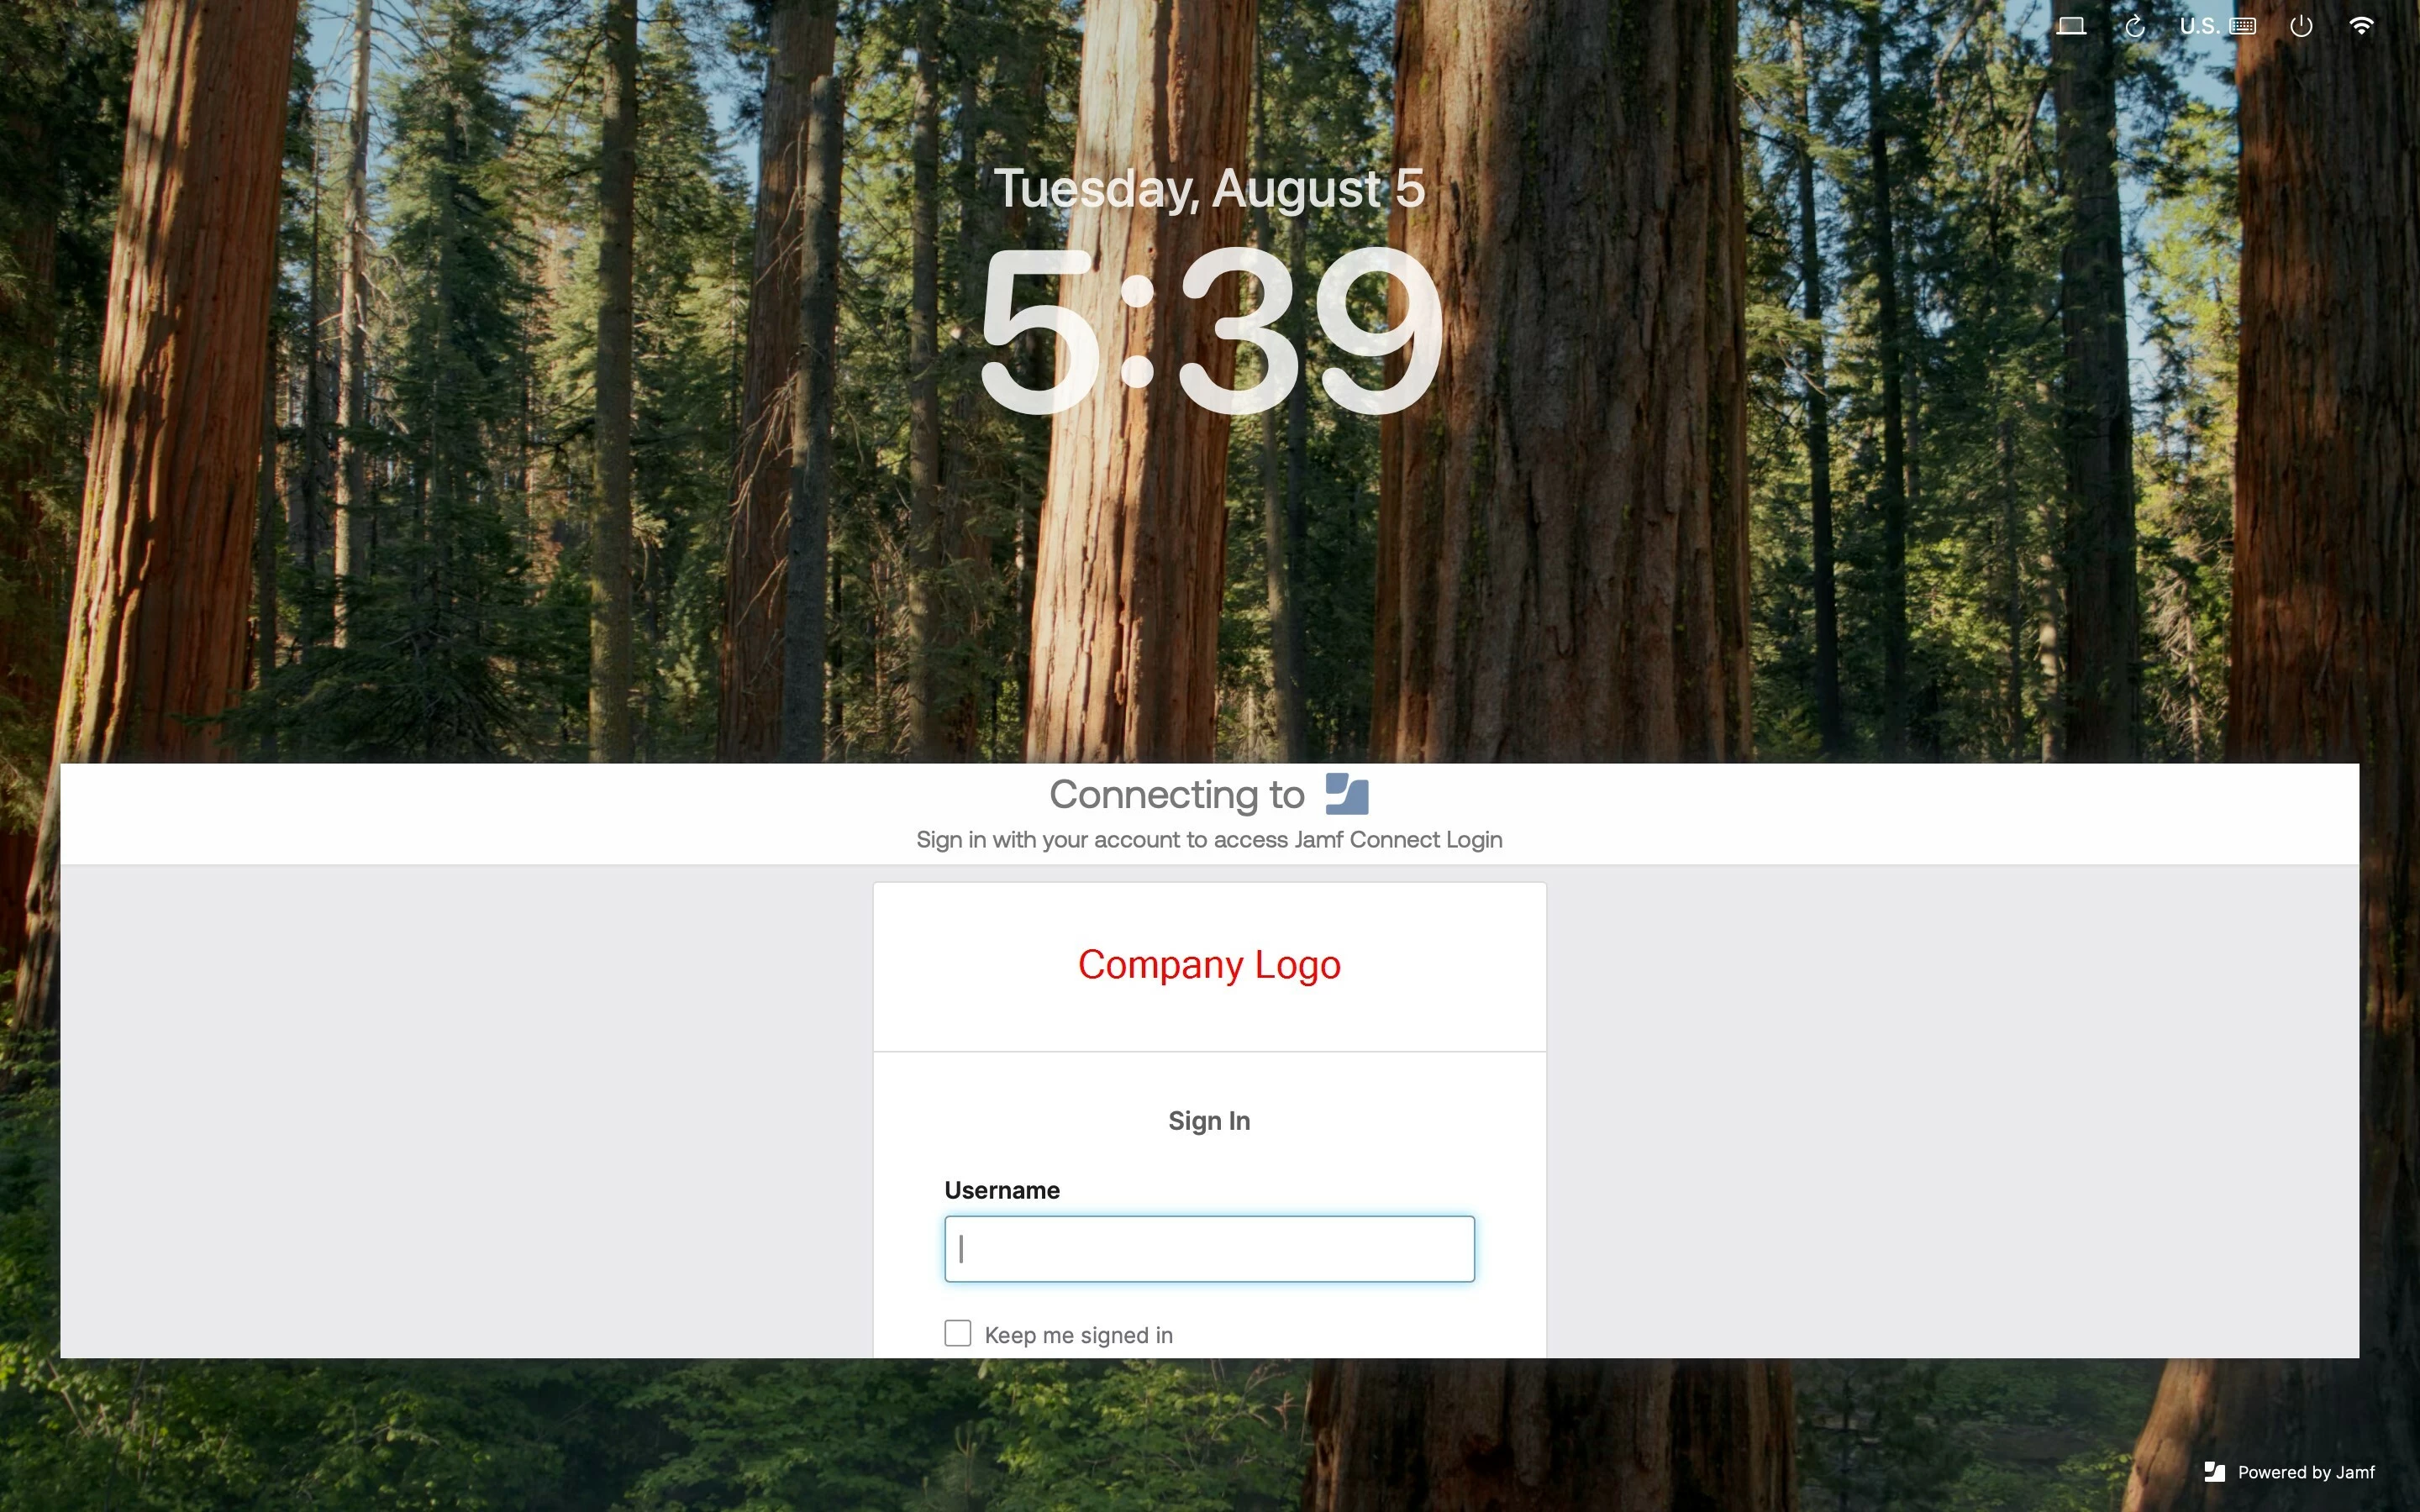Open the power options icon
Screen dimensions: 2420x1512
tap(2301, 26)
